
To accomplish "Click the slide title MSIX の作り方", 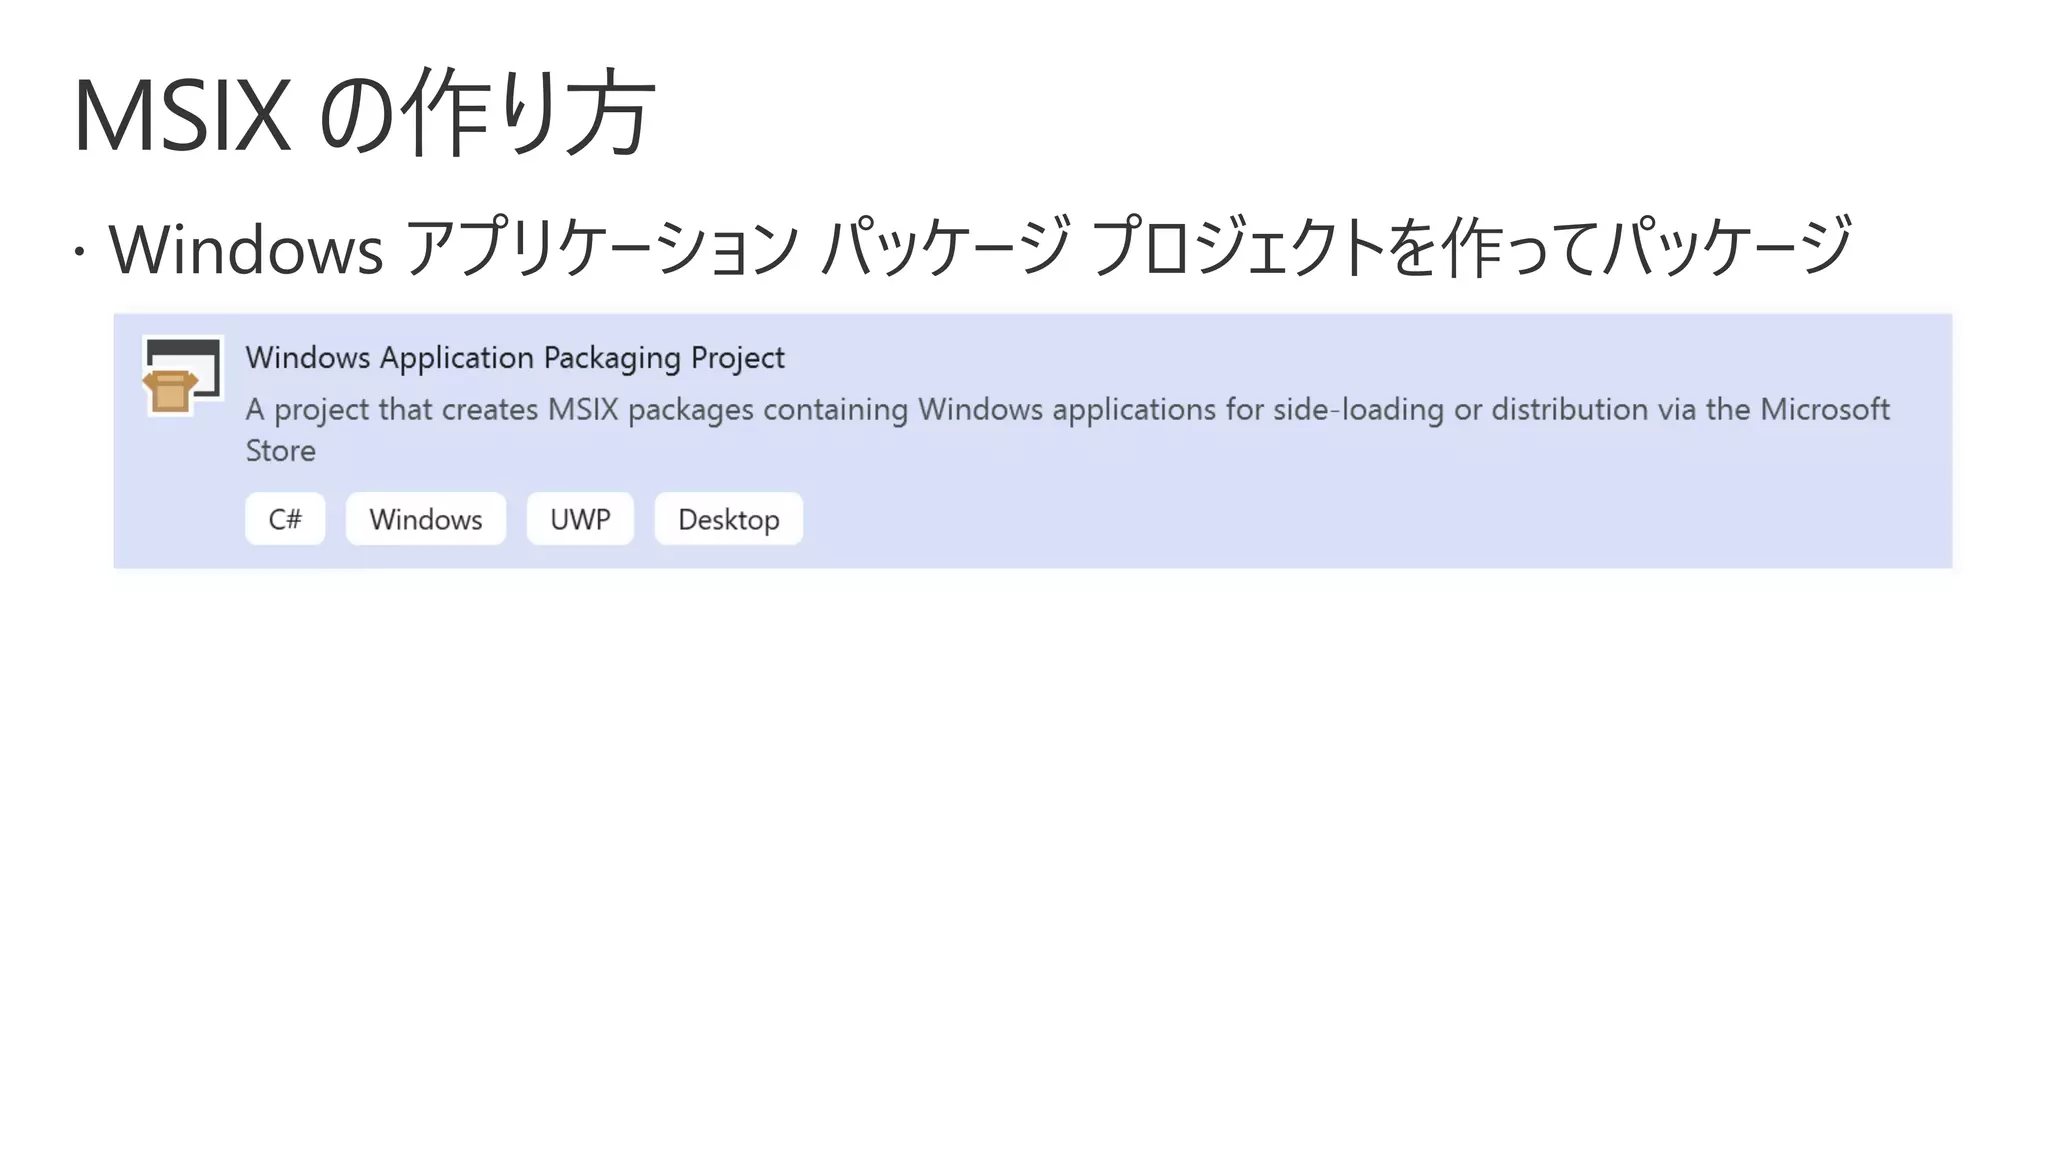I will [x=364, y=114].
